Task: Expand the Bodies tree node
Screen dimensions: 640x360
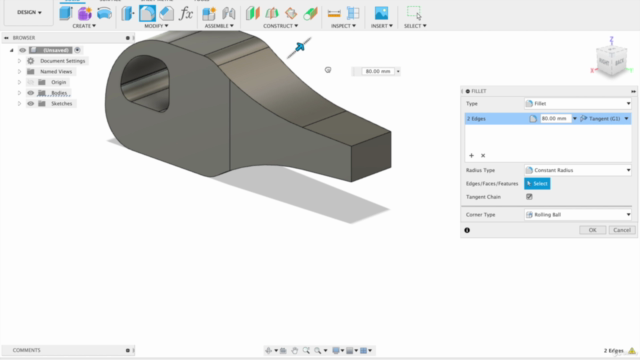Action: 19,93
